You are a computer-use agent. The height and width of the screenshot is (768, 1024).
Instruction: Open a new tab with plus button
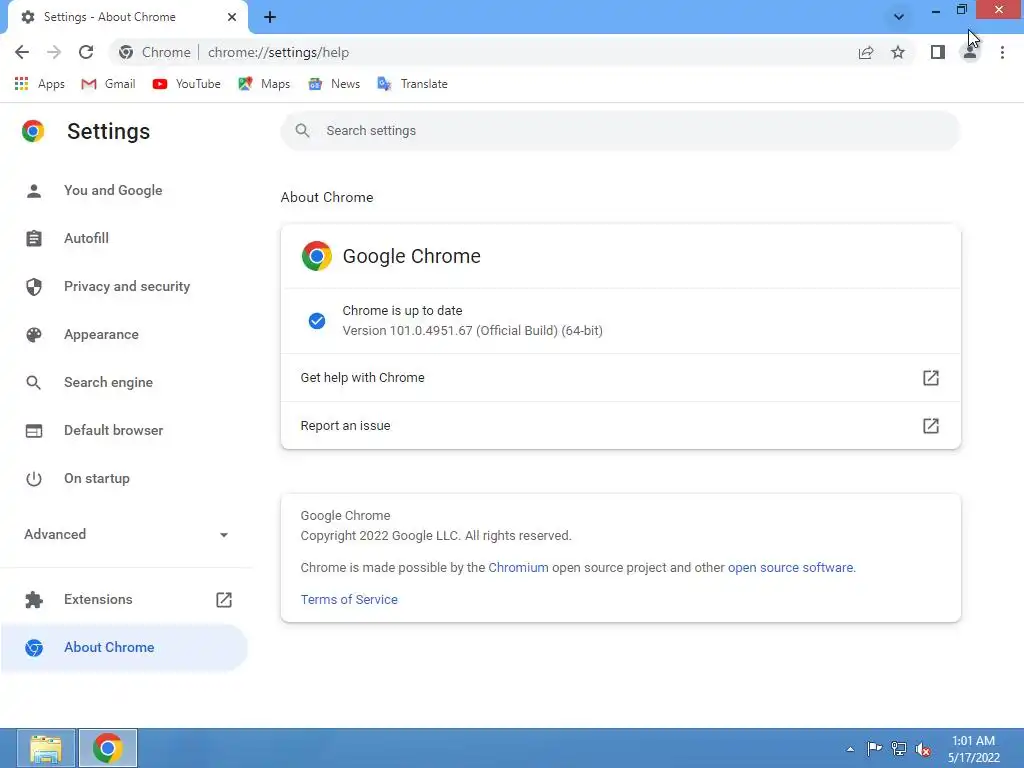[x=270, y=17]
